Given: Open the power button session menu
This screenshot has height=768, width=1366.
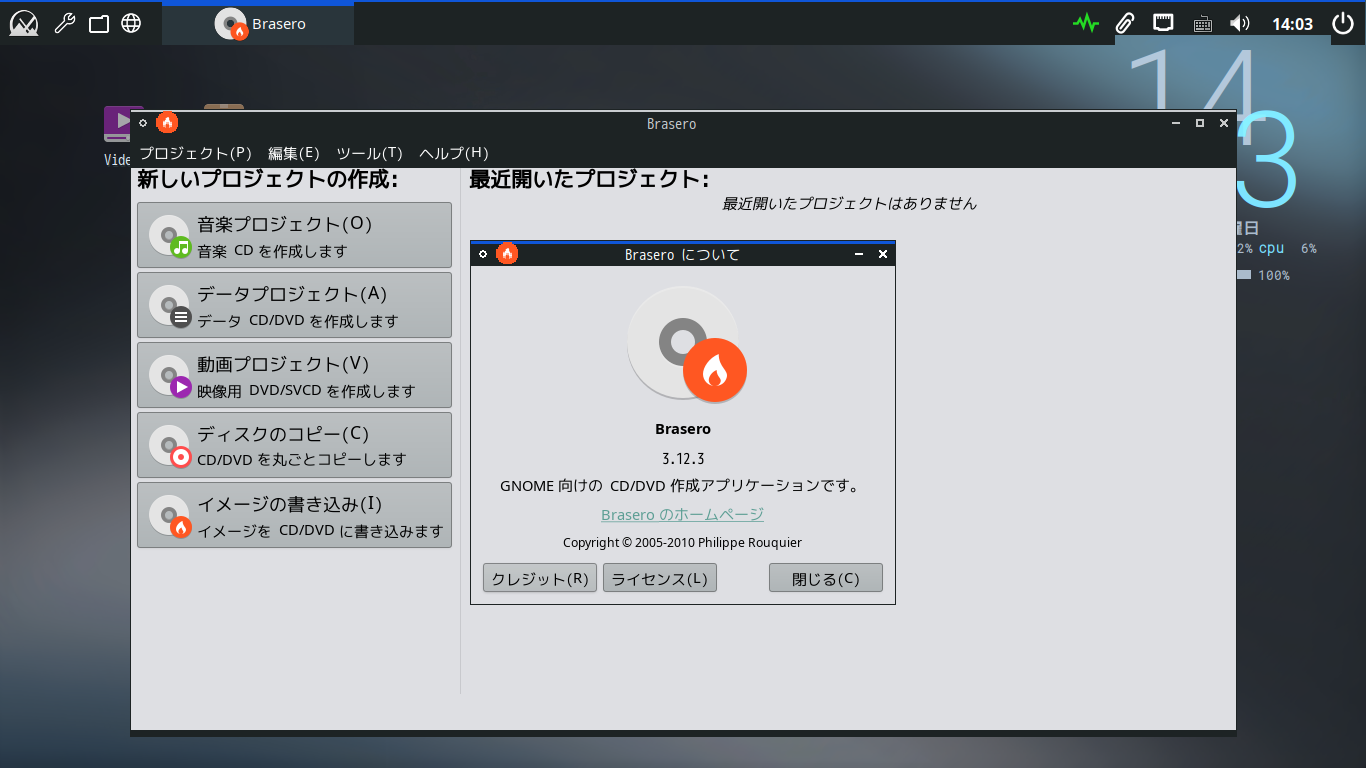Looking at the screenshot, I should click(x=1342, y=23).
